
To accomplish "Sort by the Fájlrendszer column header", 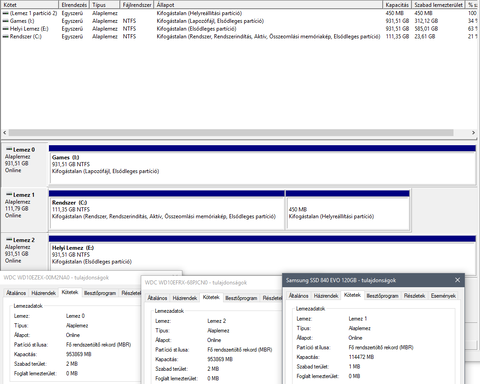I will click(x=137, y=5).
